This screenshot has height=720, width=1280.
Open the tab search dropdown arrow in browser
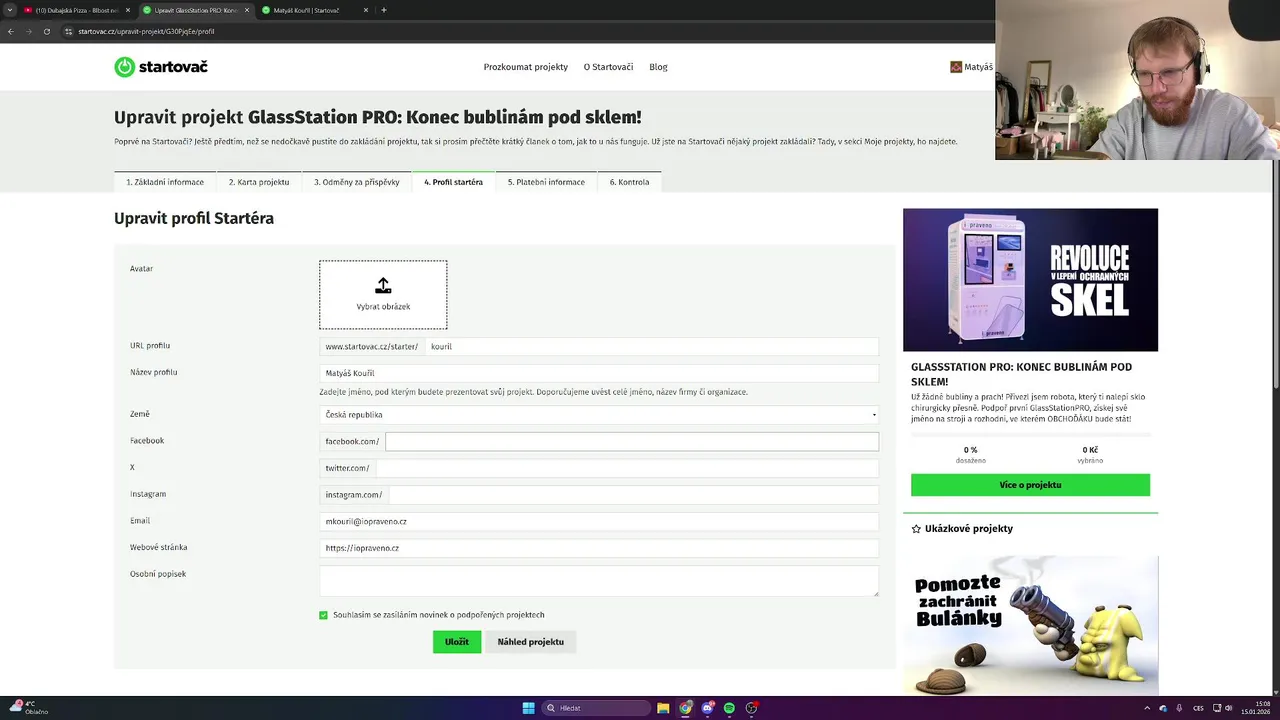click(10, 10)
